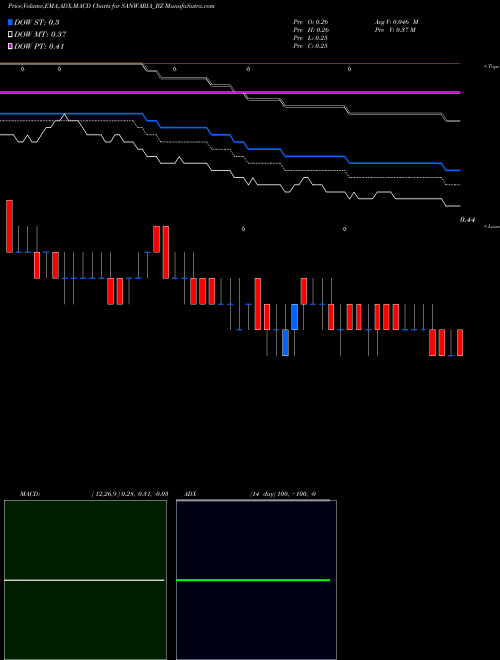The width and height of the screenshot is (500, 660).
Task: Click the white MACD line
Action: [84, 580]
